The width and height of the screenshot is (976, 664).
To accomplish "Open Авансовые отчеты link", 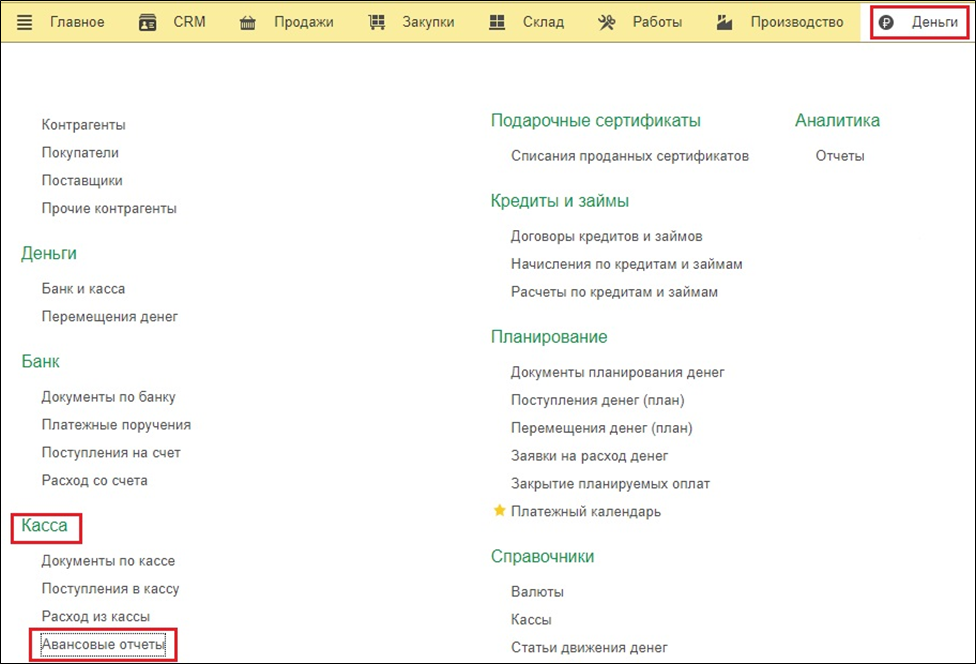I will point(102,645).
